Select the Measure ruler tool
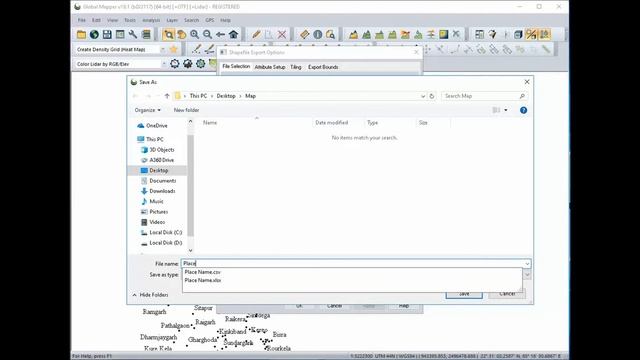The image size is (640, 360). pos(304,35)
